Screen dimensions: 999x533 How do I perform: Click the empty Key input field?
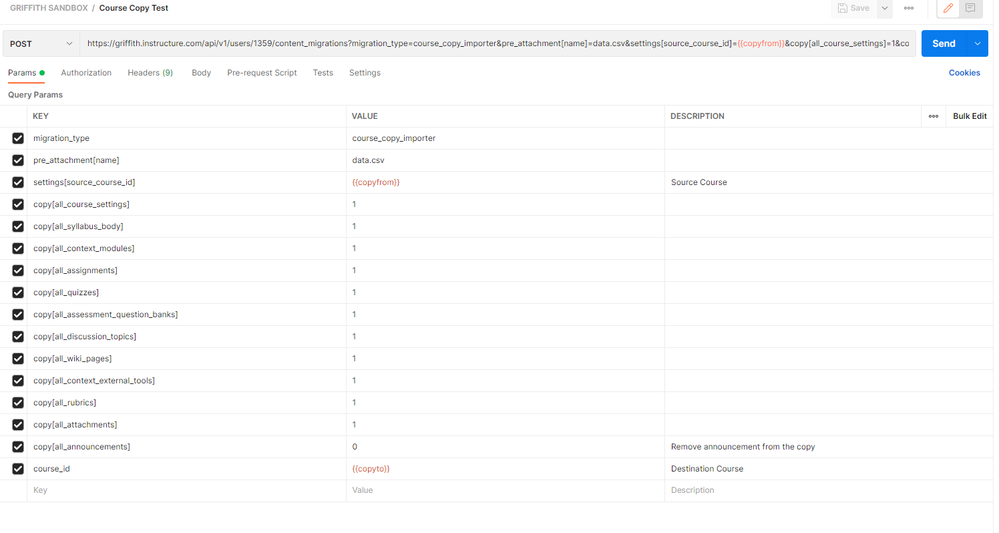point(180,491)
